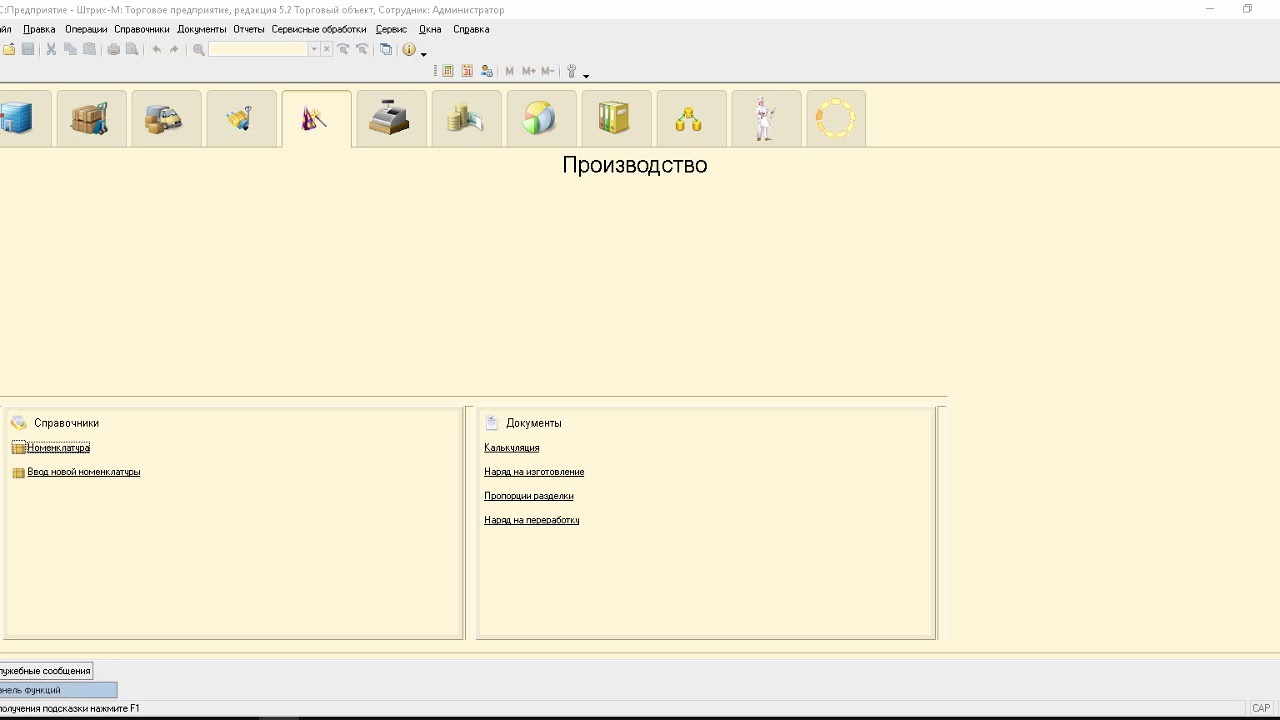Expand the arrow after Help icon
The image size is (1280, 720).
tap(424, 53)
